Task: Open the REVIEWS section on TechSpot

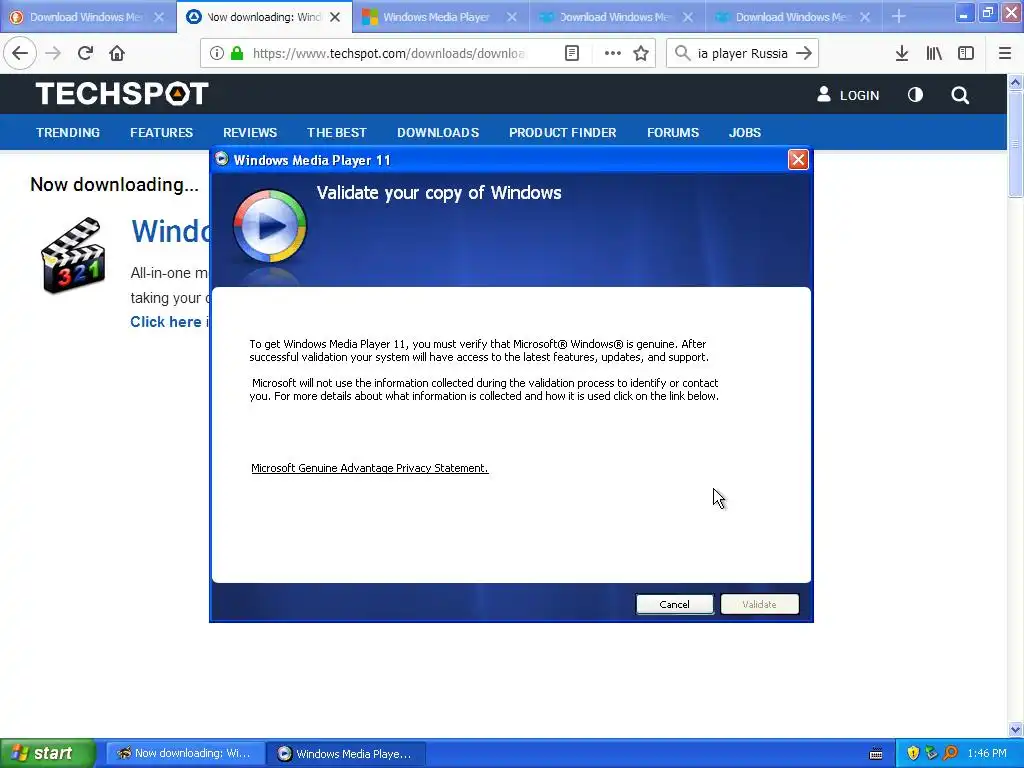Action: tap(250, 133)
